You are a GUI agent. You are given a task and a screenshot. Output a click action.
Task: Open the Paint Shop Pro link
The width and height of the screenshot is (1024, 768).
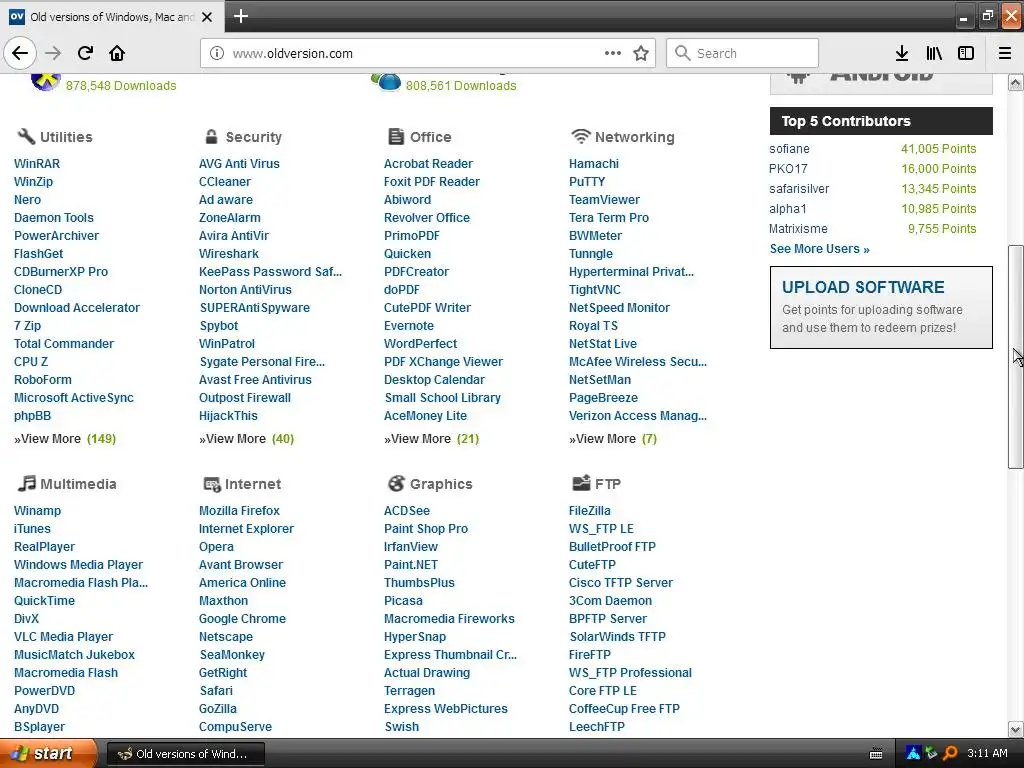click(x=426, y=529)
